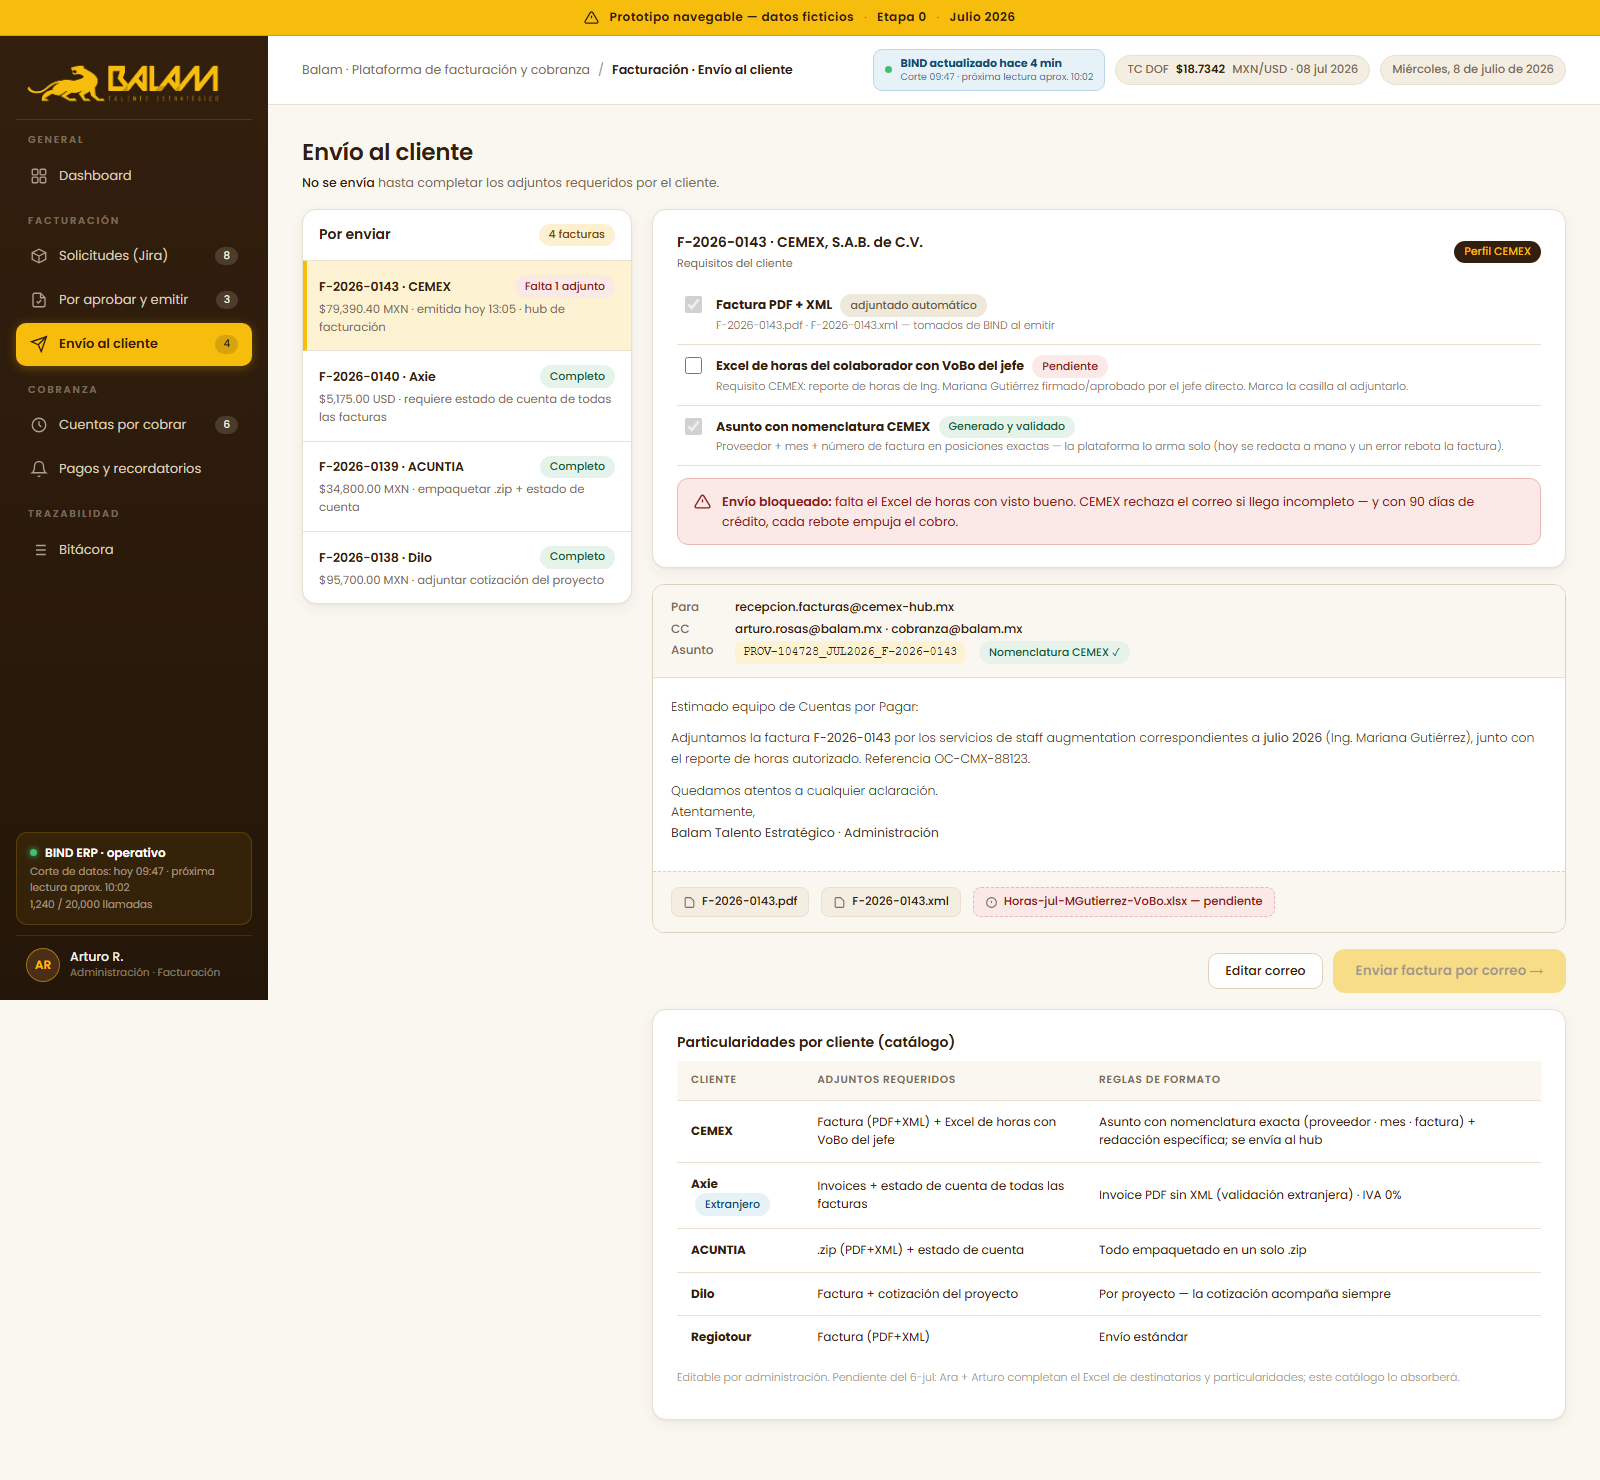Click the ACUNTIA row in catalog table
1600x1480 pixels.
(1109, 1250)
